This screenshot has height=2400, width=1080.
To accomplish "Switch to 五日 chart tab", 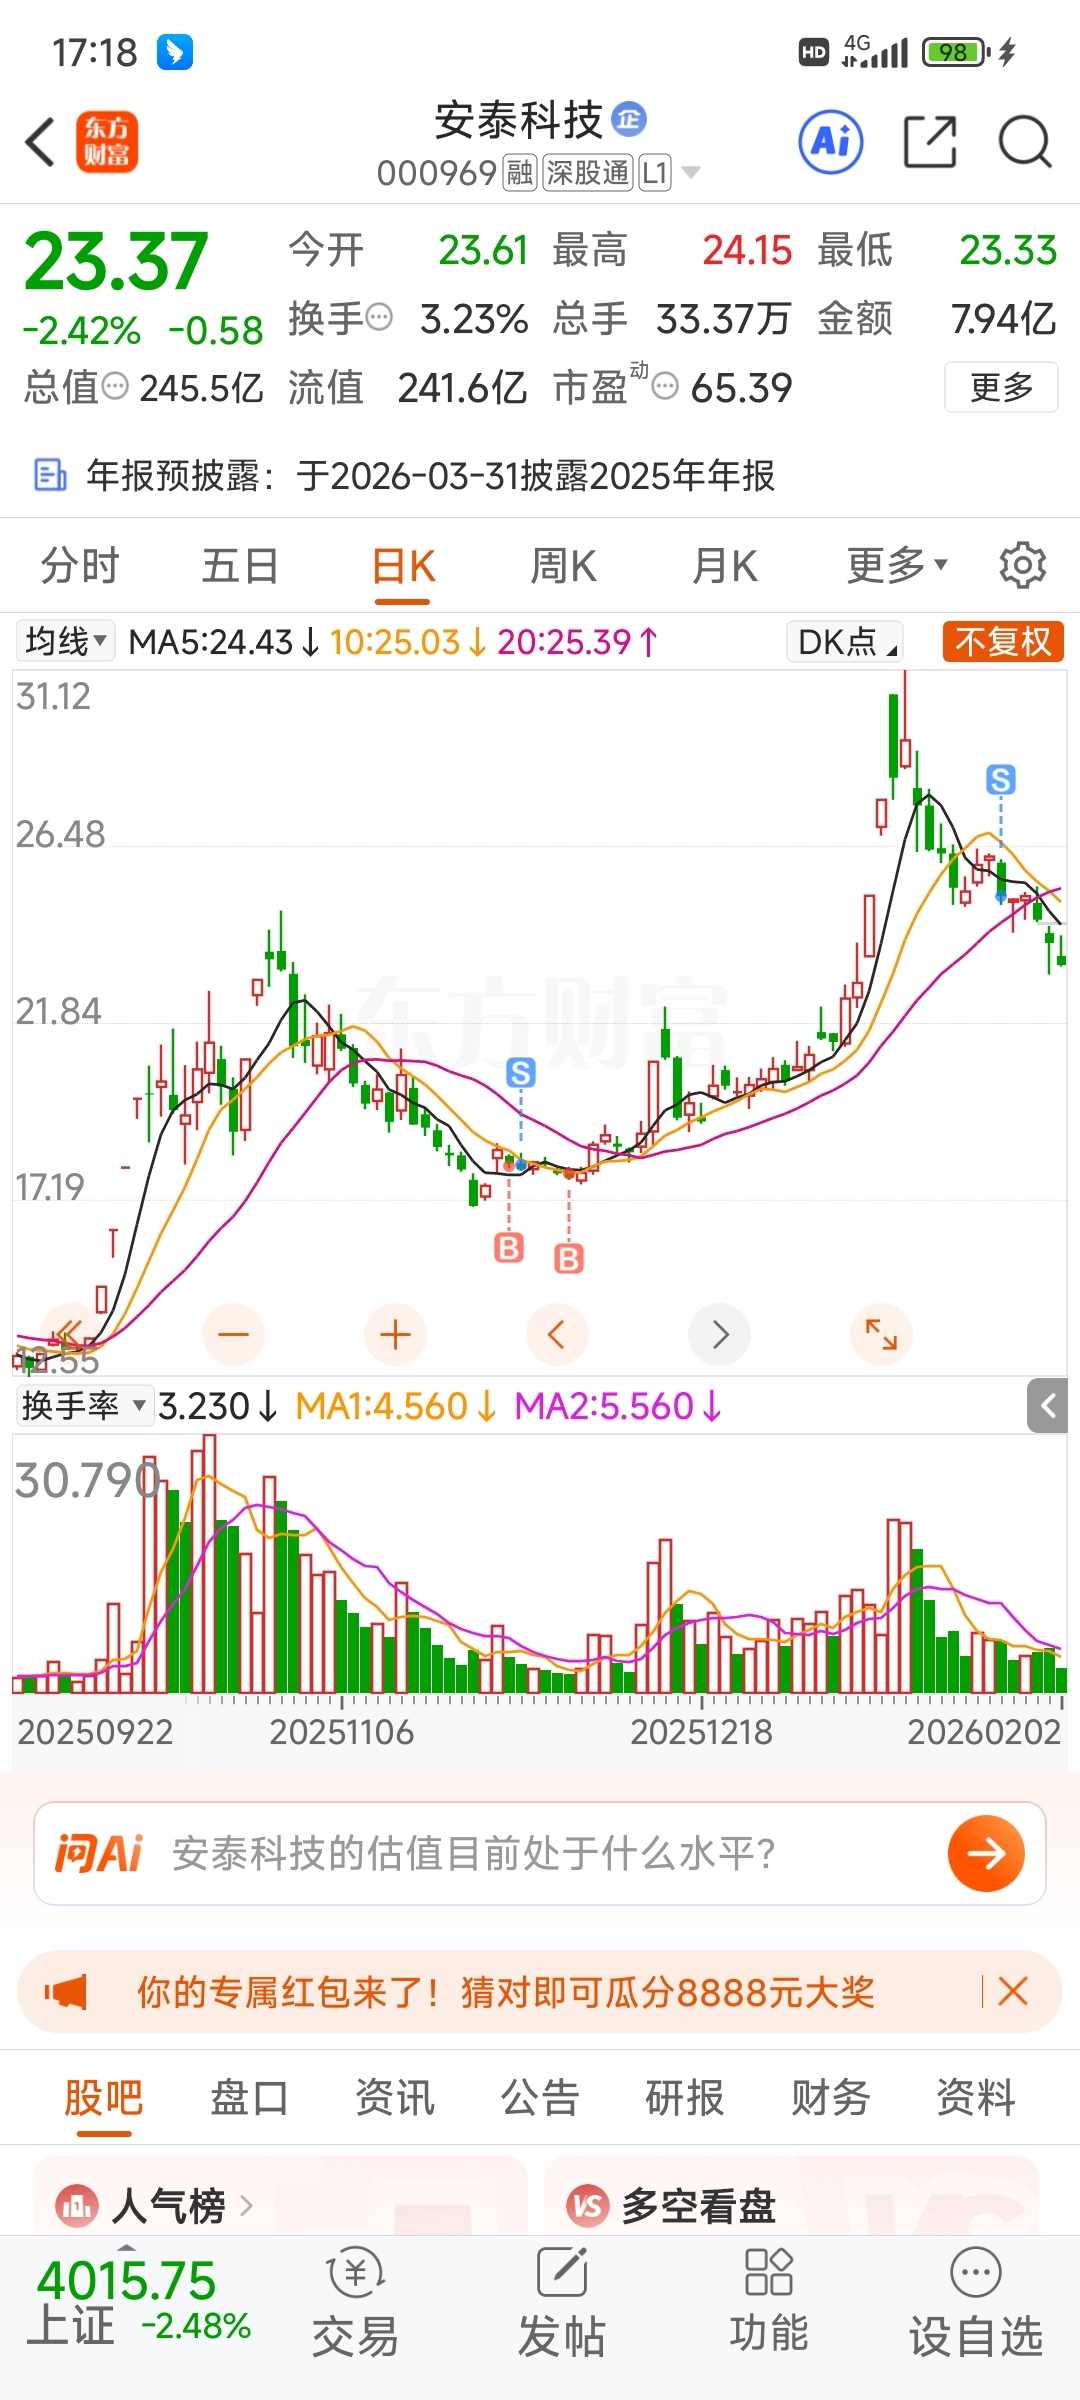I will click(x=240, y=566).
